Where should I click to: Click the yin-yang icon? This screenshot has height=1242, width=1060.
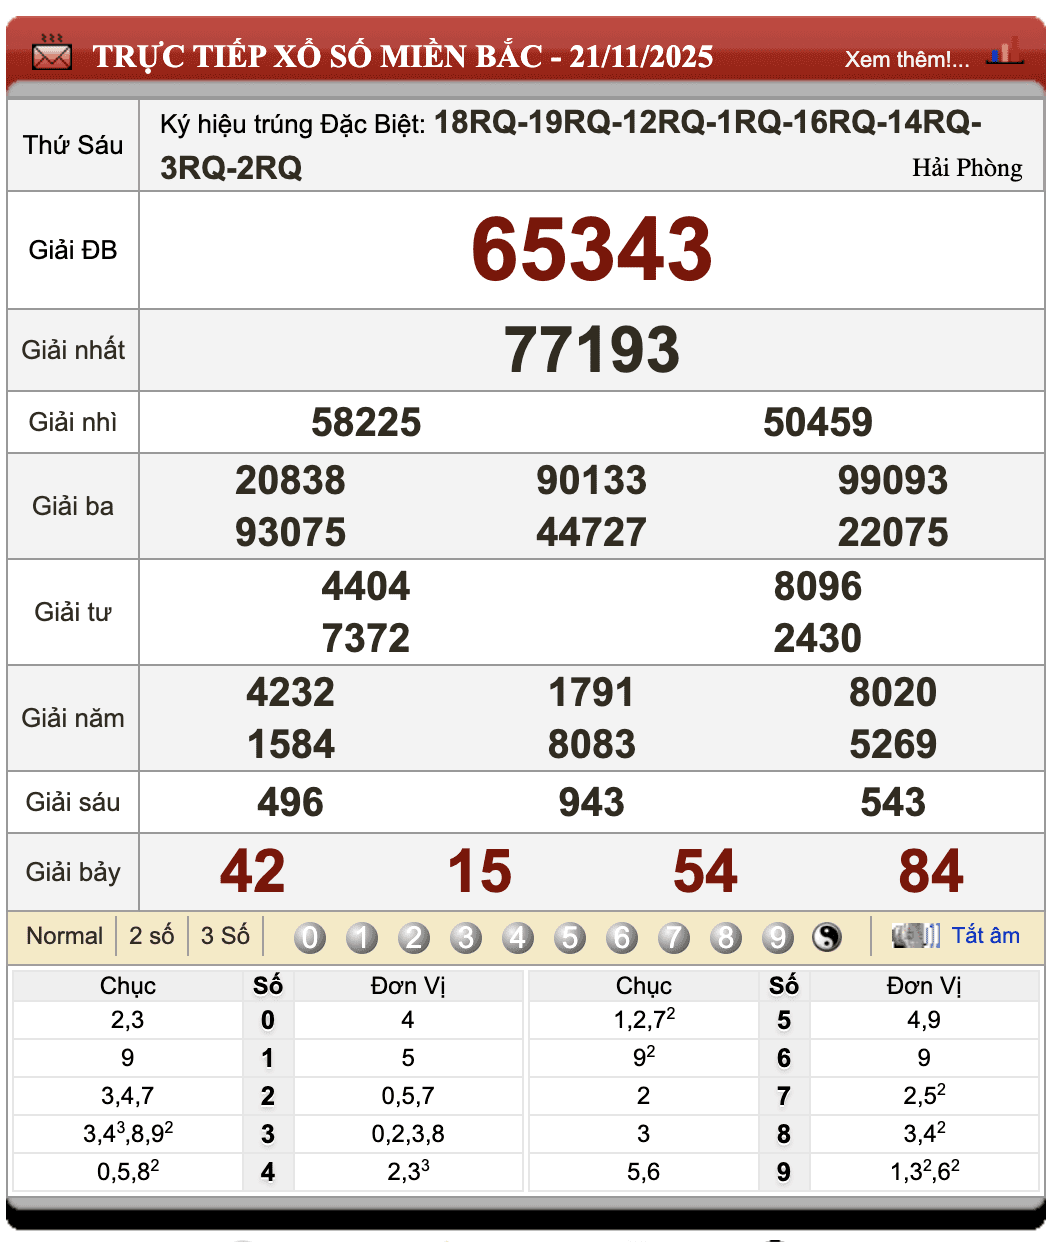(827, 937)
